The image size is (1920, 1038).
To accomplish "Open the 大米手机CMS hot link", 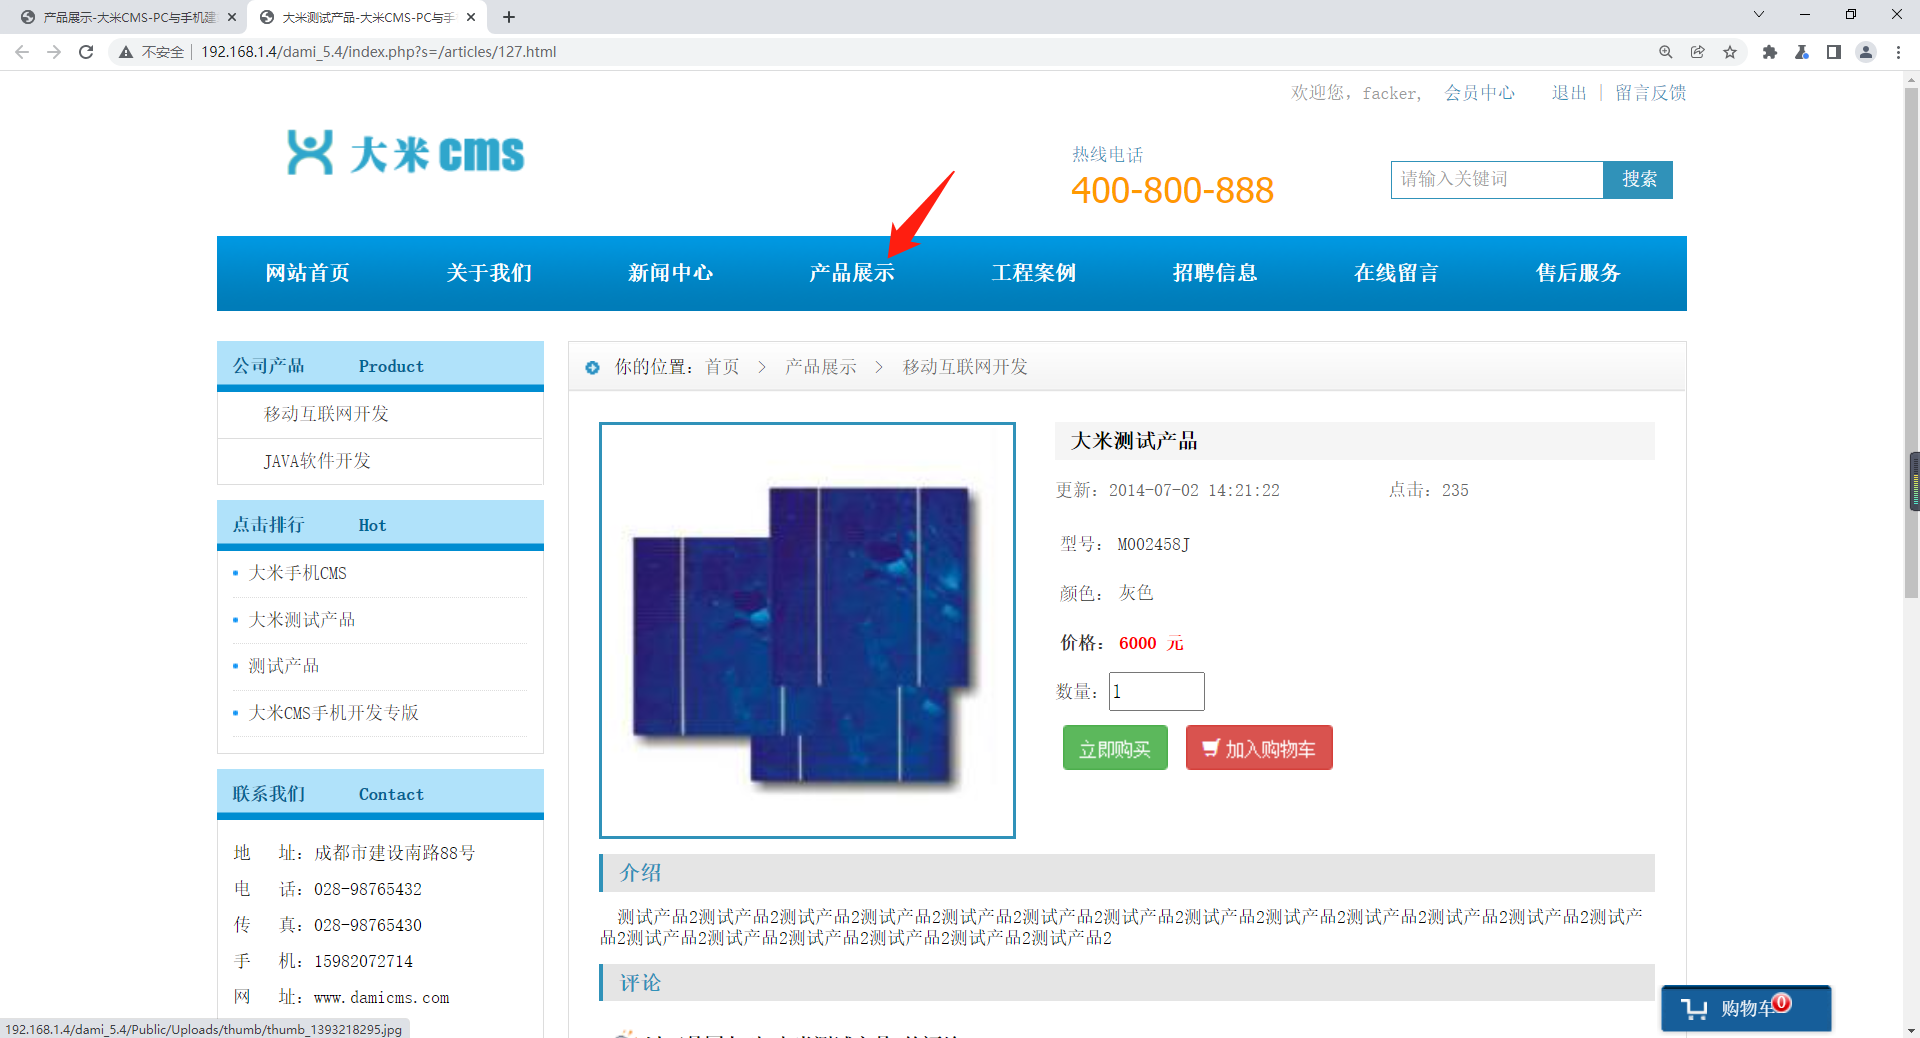I will click(x=296, y=573).
